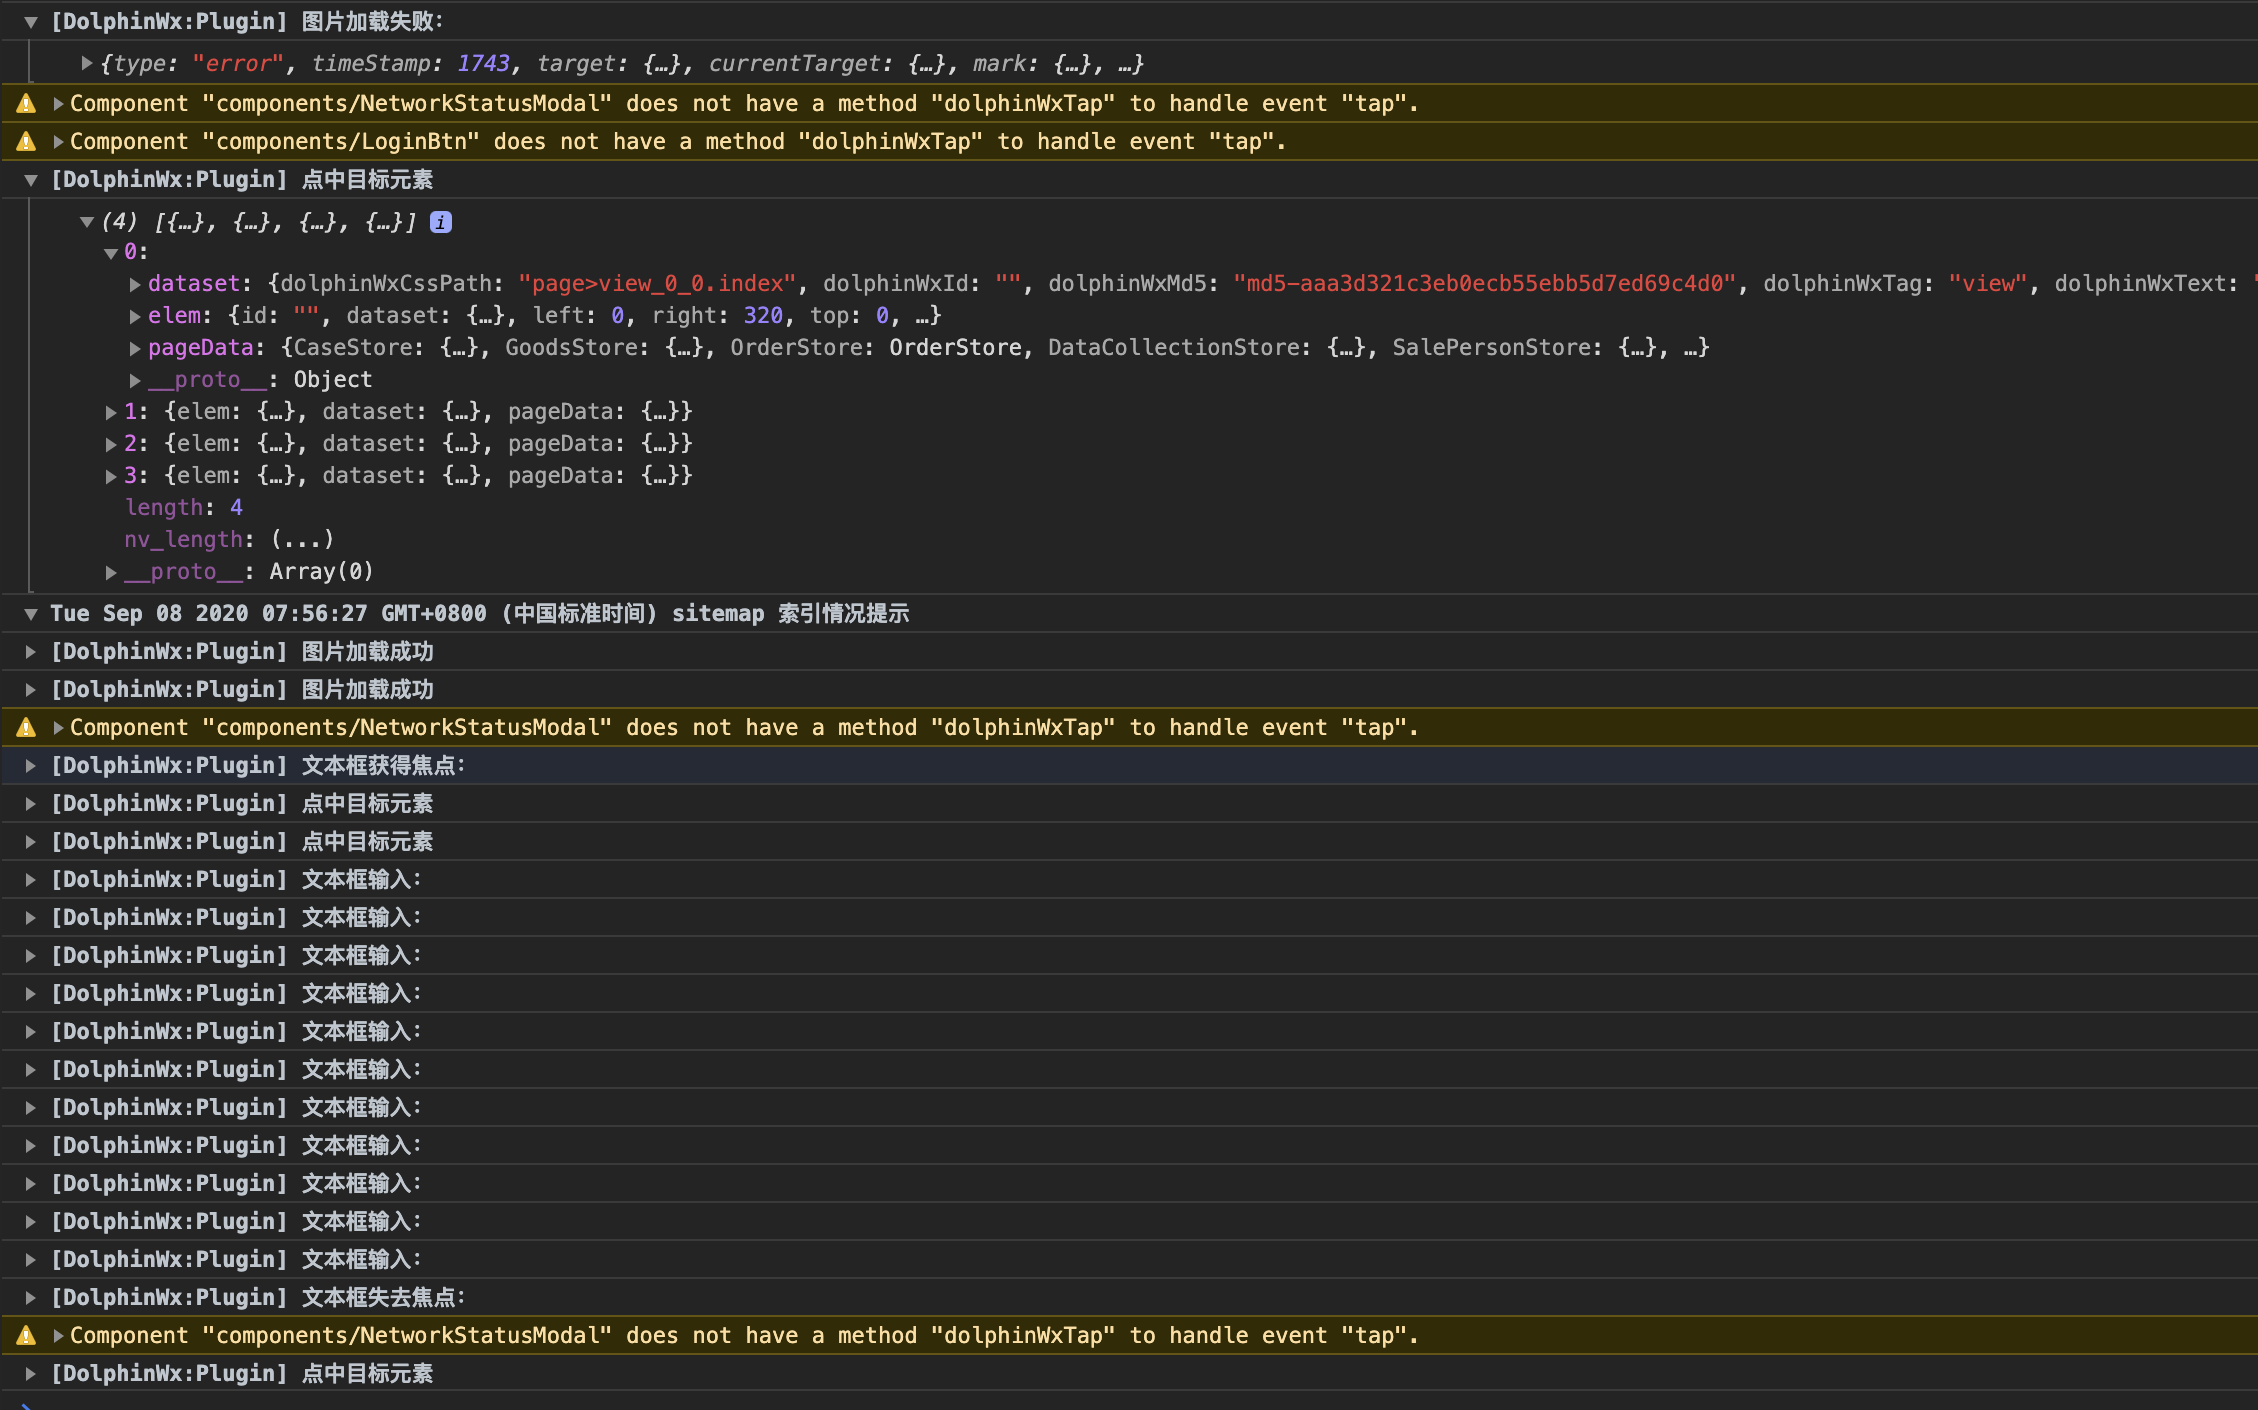Expand array index 1 entry
Image resolution: width=2258 pixels, height=1410 pixels.
coord(111,413)
